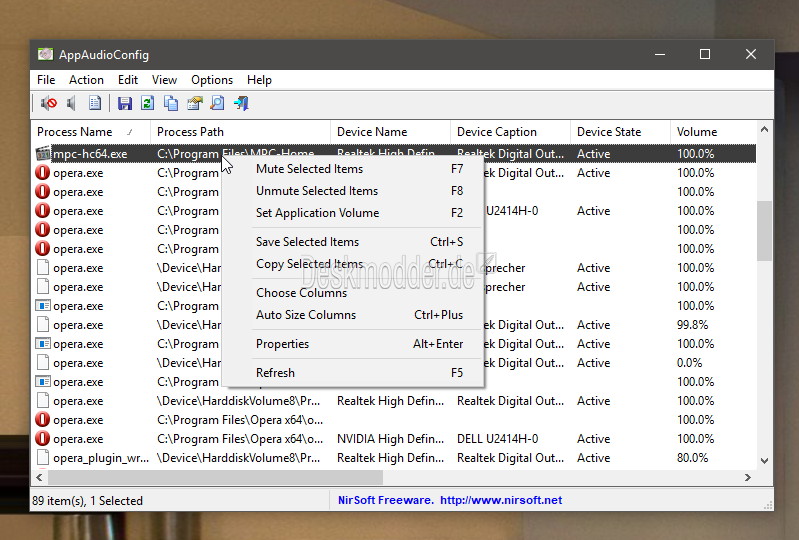799x540 pixels.
Task: Select Refresh in context menu
Action: coord(353,372)
